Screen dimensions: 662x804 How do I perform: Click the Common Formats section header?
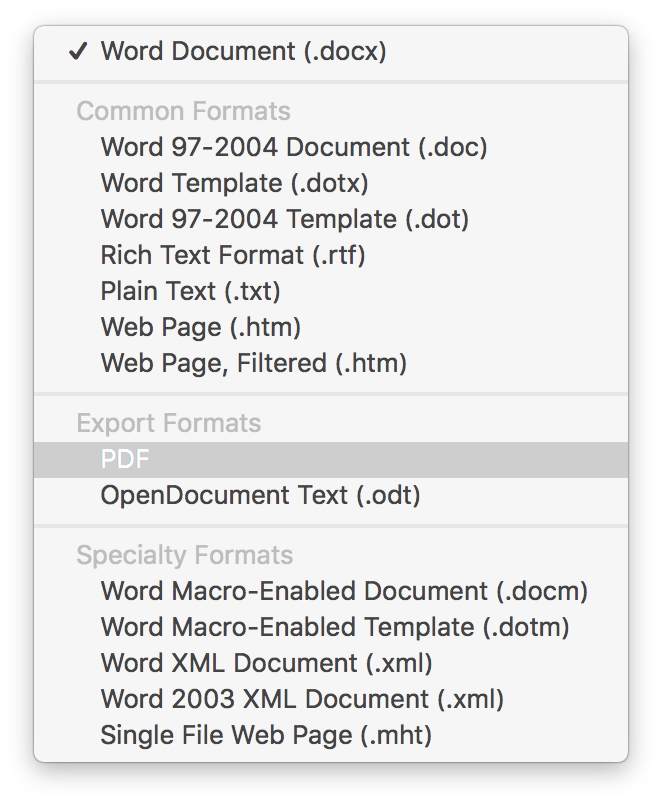(184, 111)
